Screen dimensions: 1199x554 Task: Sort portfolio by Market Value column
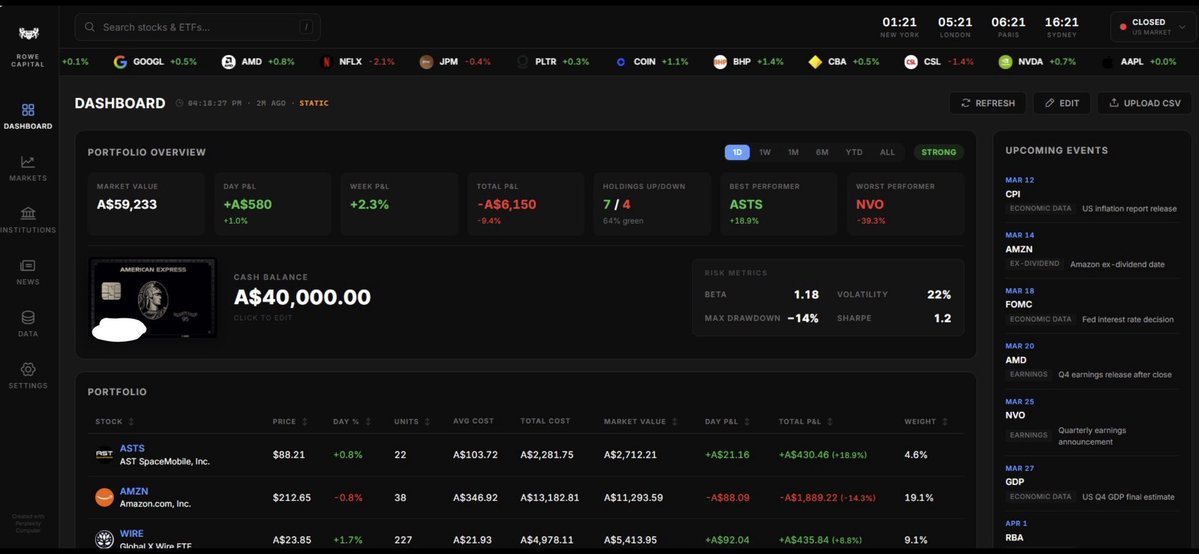(640, 422)
